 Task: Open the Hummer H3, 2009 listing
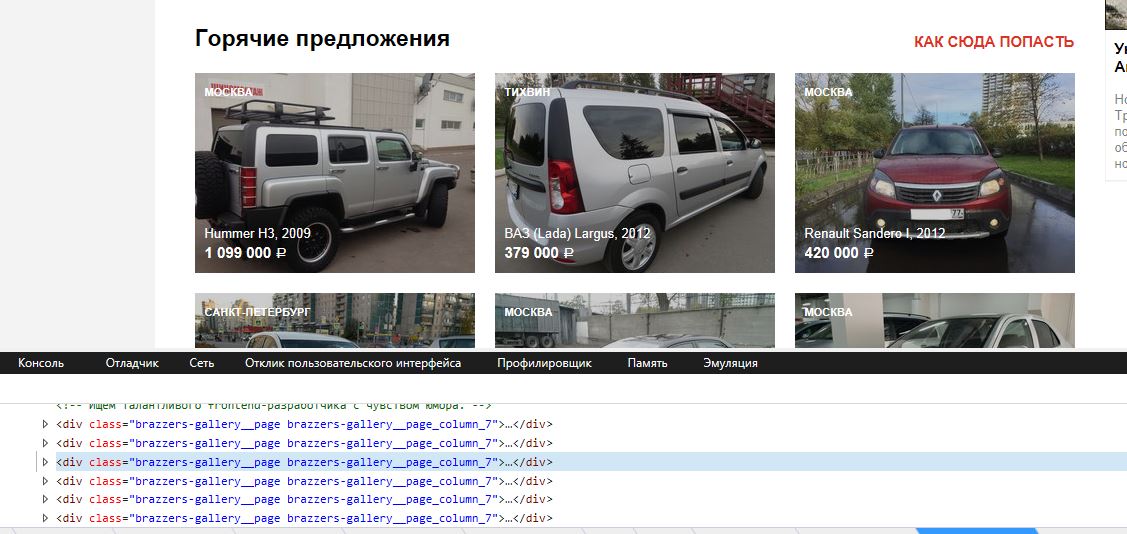pyautogui.click(x=335, y=173)
